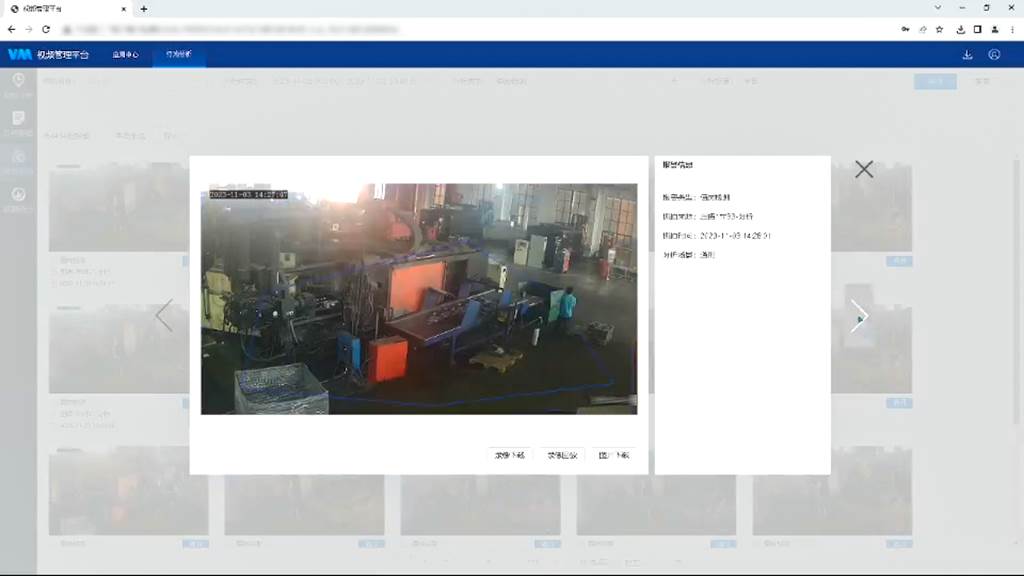Screen dimensions: 1024x576
Task: Open user account icon in blue header
Action: point(994,55)
